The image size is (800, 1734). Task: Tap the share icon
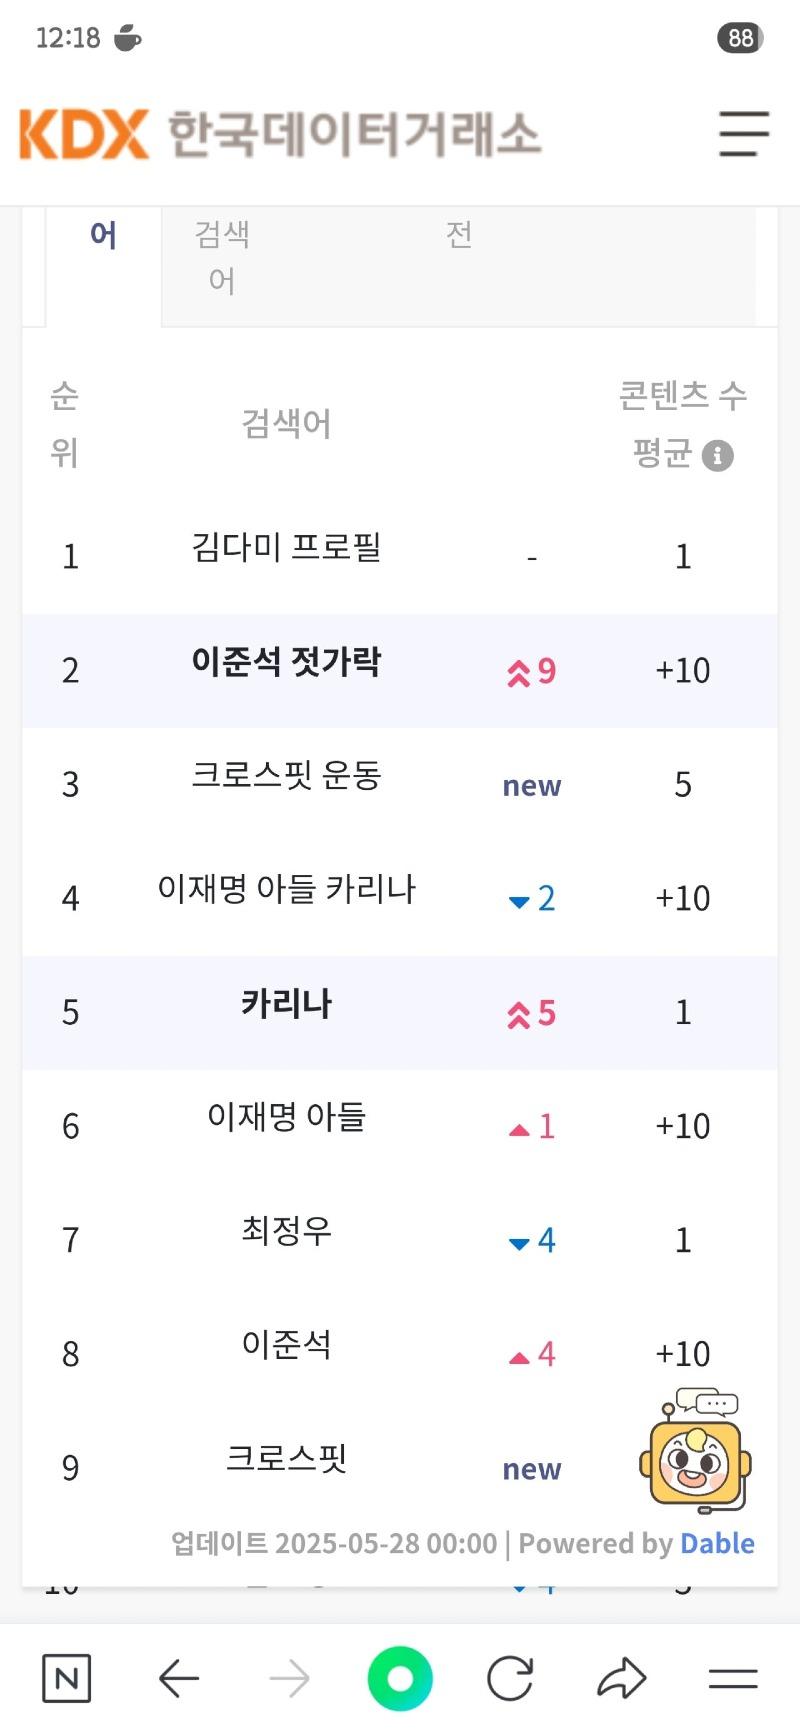[622, 1678]
